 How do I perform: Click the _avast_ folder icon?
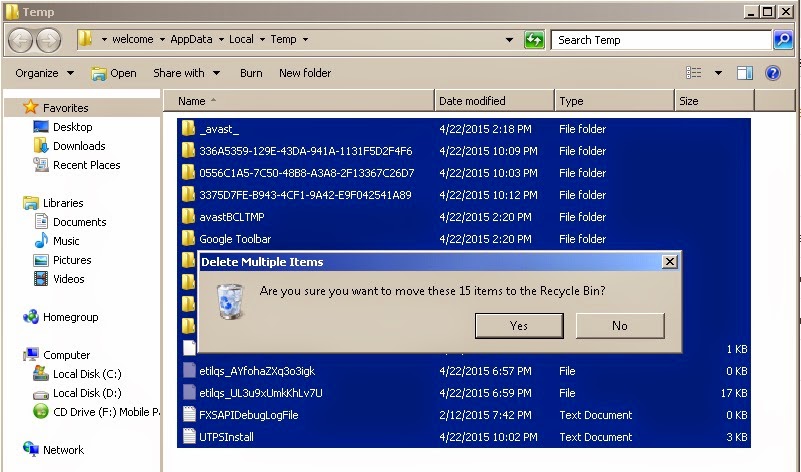[189, 129]
